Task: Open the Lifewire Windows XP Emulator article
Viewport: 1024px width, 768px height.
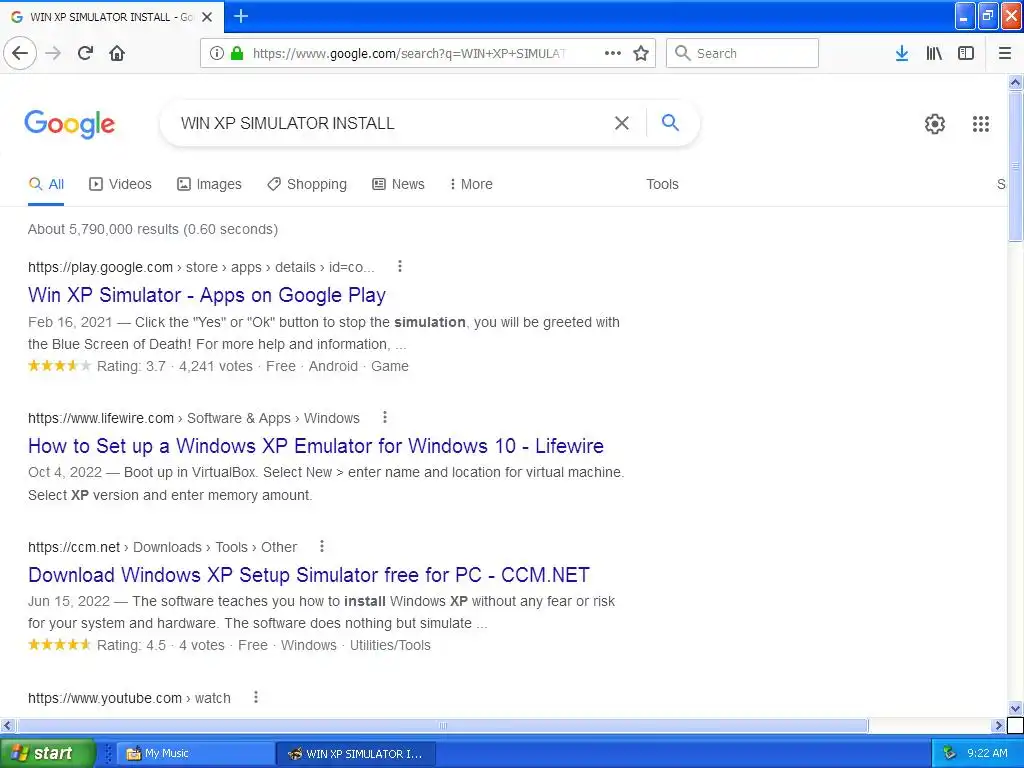Action: click(x=316, y=446)
